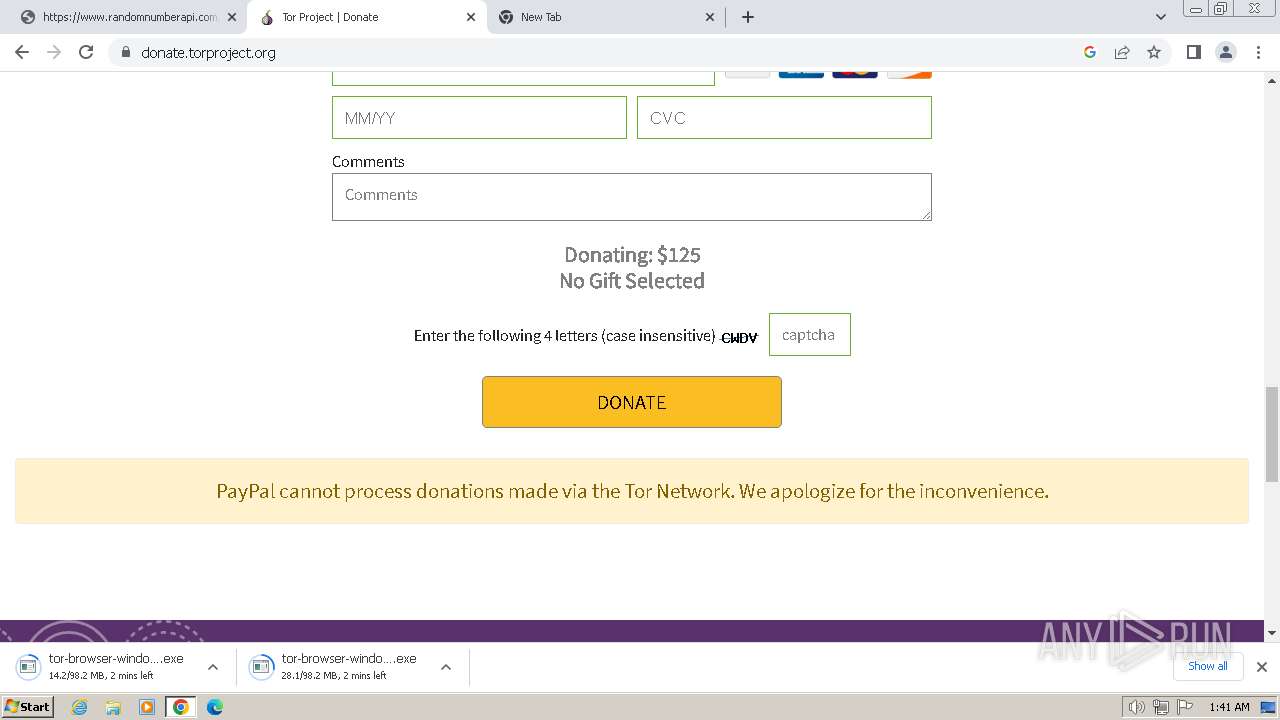This screenshot has height=720, width=1280.
Task: Focus the captcha input field
Action: pyautogui.click(x=809, y=335)
